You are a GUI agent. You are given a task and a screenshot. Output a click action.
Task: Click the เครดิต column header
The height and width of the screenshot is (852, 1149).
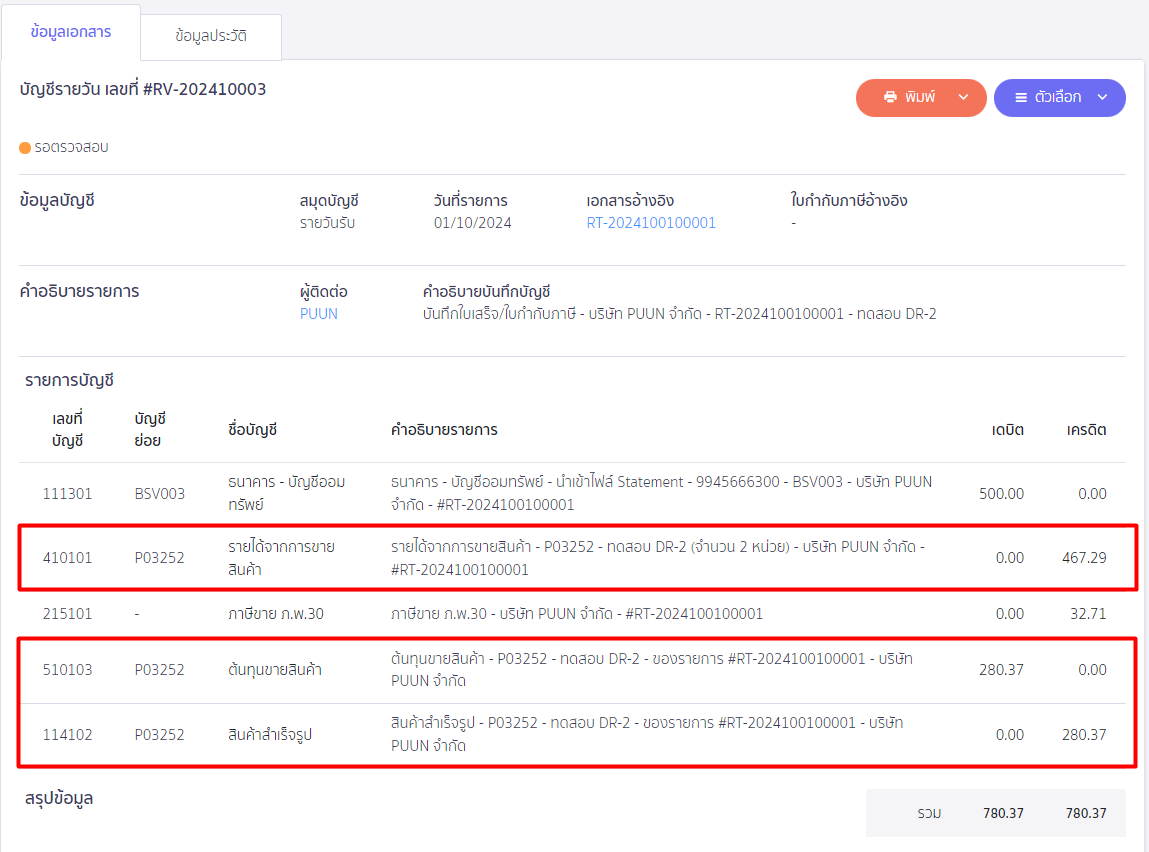point(1086,430)
